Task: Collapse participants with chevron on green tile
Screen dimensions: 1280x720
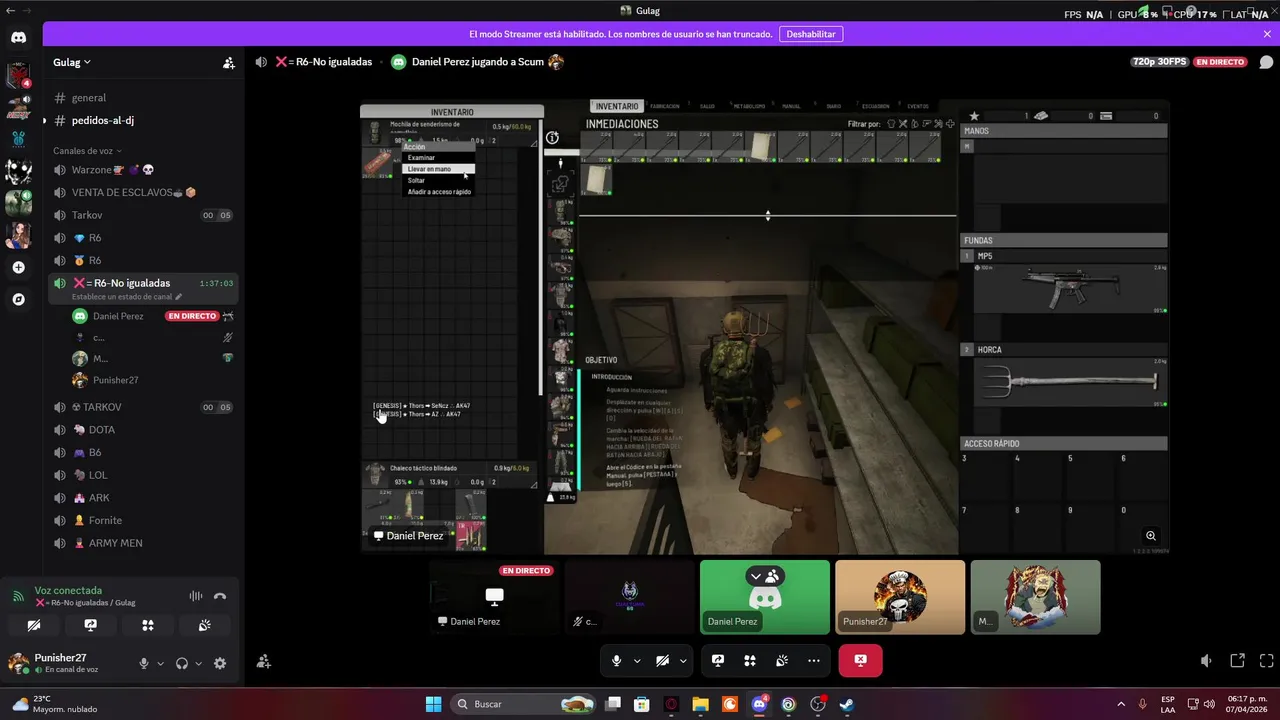Action: coord(765,576)
